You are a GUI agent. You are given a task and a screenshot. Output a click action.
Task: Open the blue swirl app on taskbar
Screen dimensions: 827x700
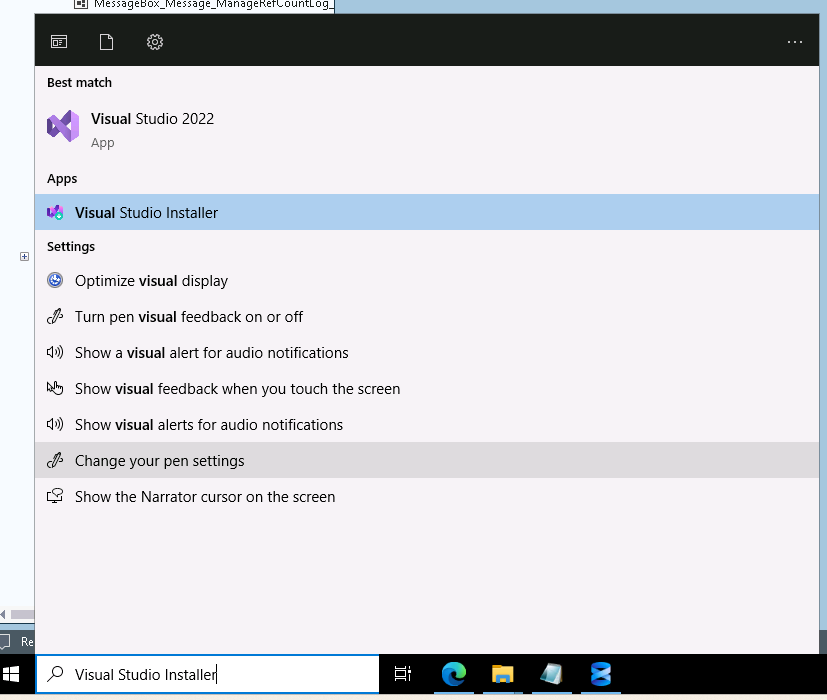point(601,674)
